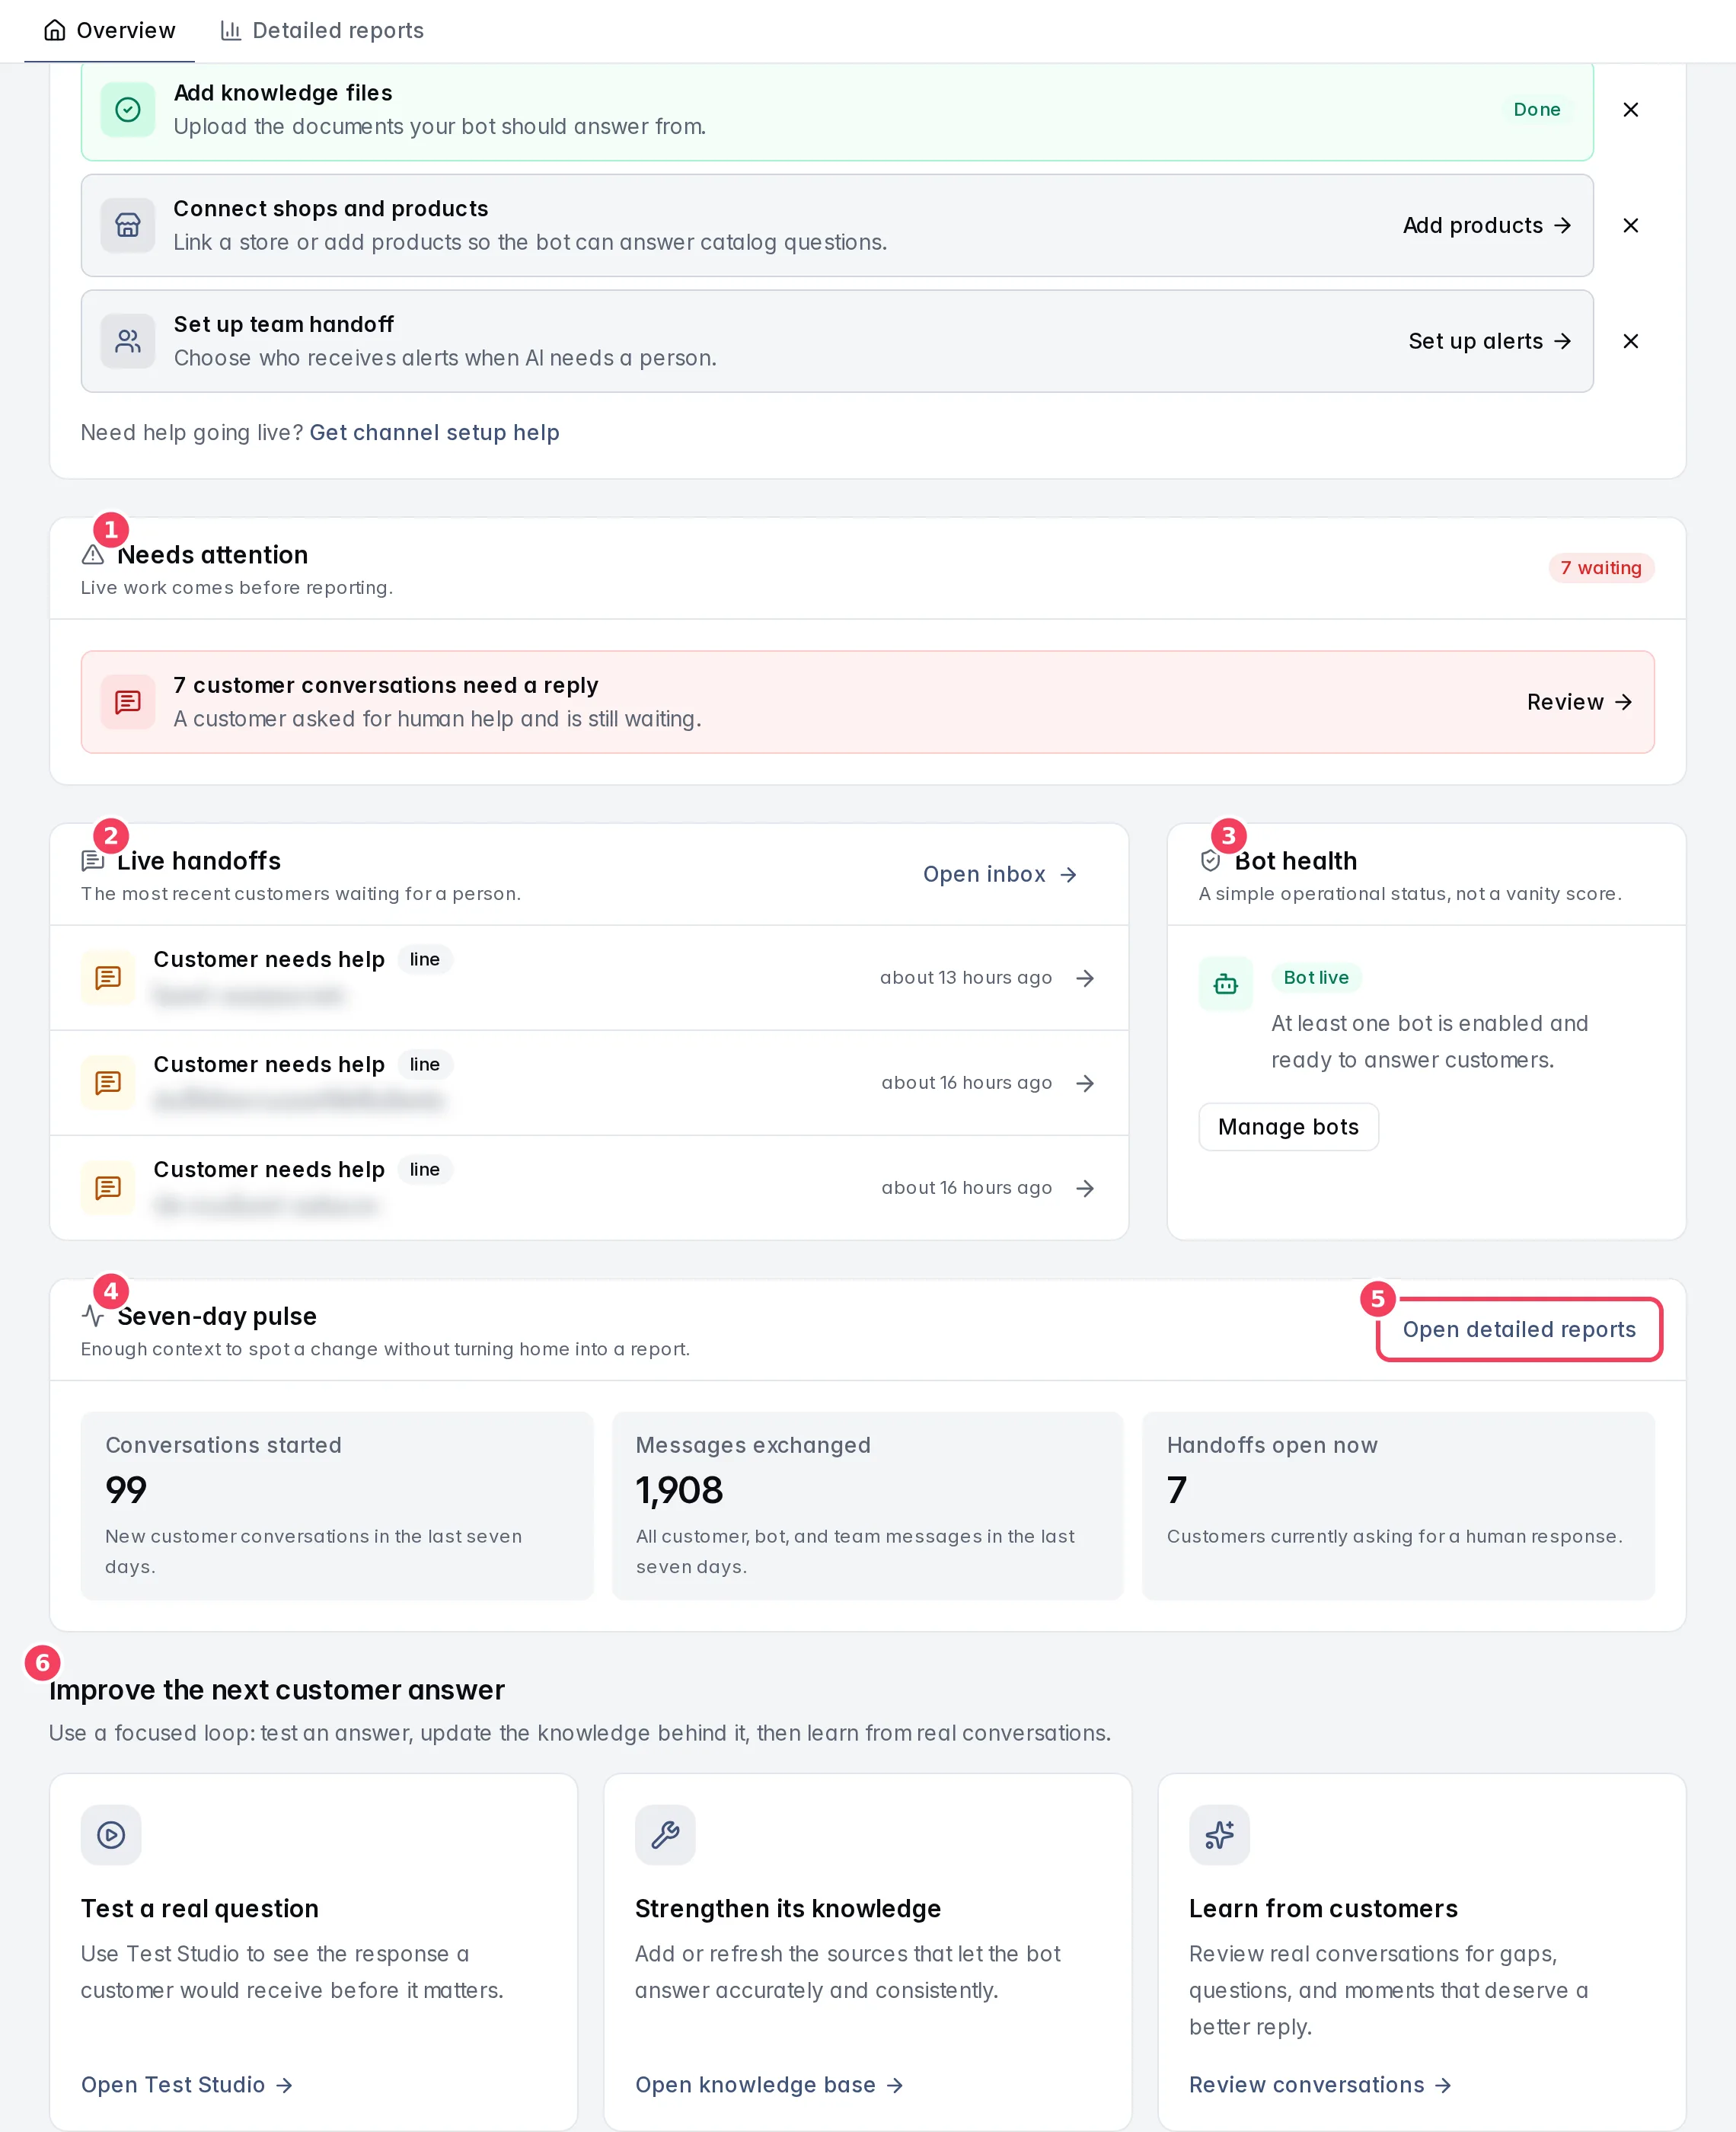Image resolution: width=1736 pixels, height=2132 pixels.
Task: Click the Manage bots button
Action: 1288,1127
